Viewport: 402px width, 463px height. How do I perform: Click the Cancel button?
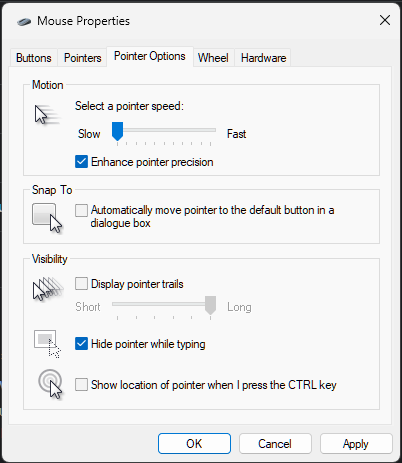tap(275, 444)
